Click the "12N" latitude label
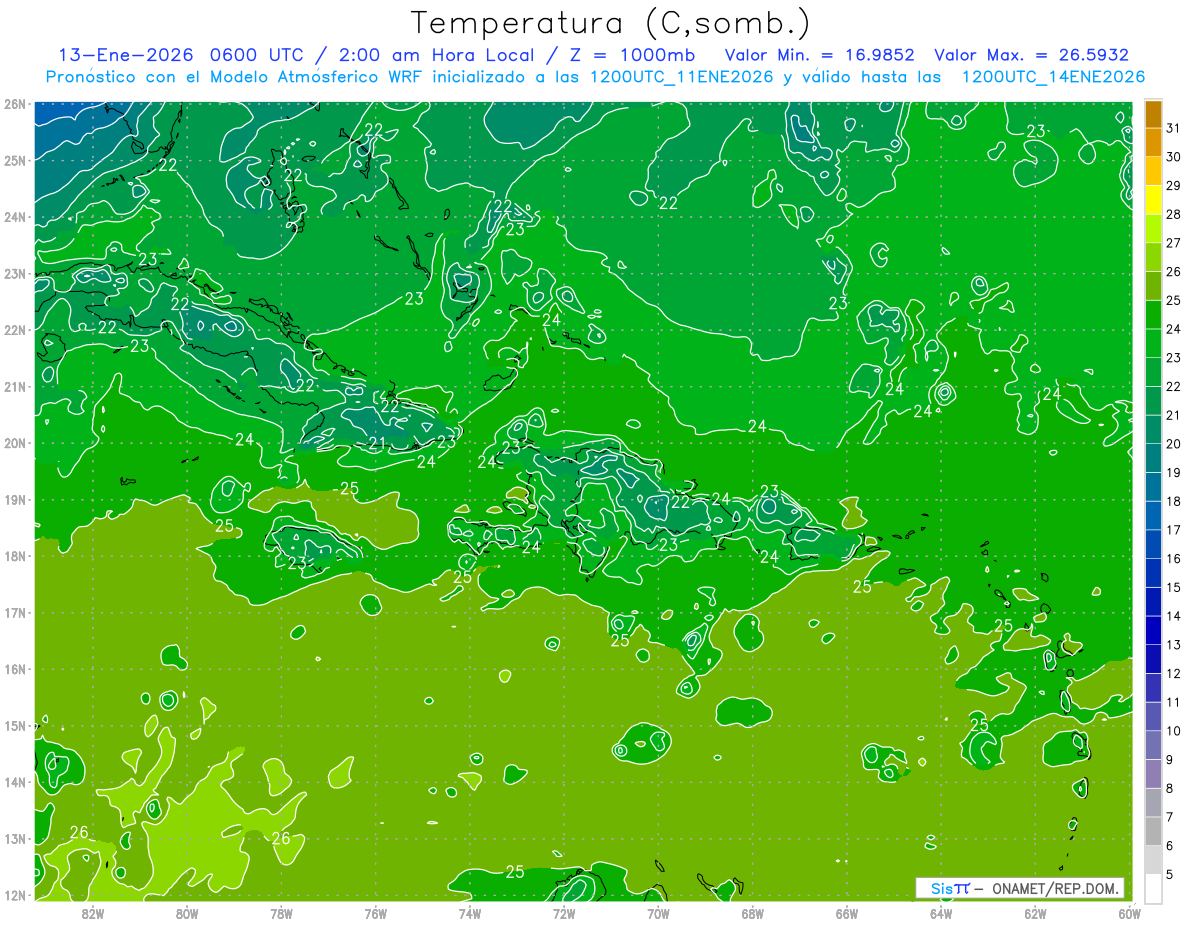Viewport: 1200px width, 927px height. [14, 895]
